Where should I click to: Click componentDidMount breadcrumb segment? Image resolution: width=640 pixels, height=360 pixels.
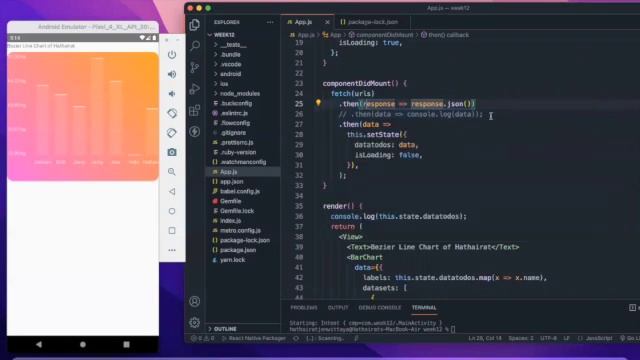click(381, 35)
